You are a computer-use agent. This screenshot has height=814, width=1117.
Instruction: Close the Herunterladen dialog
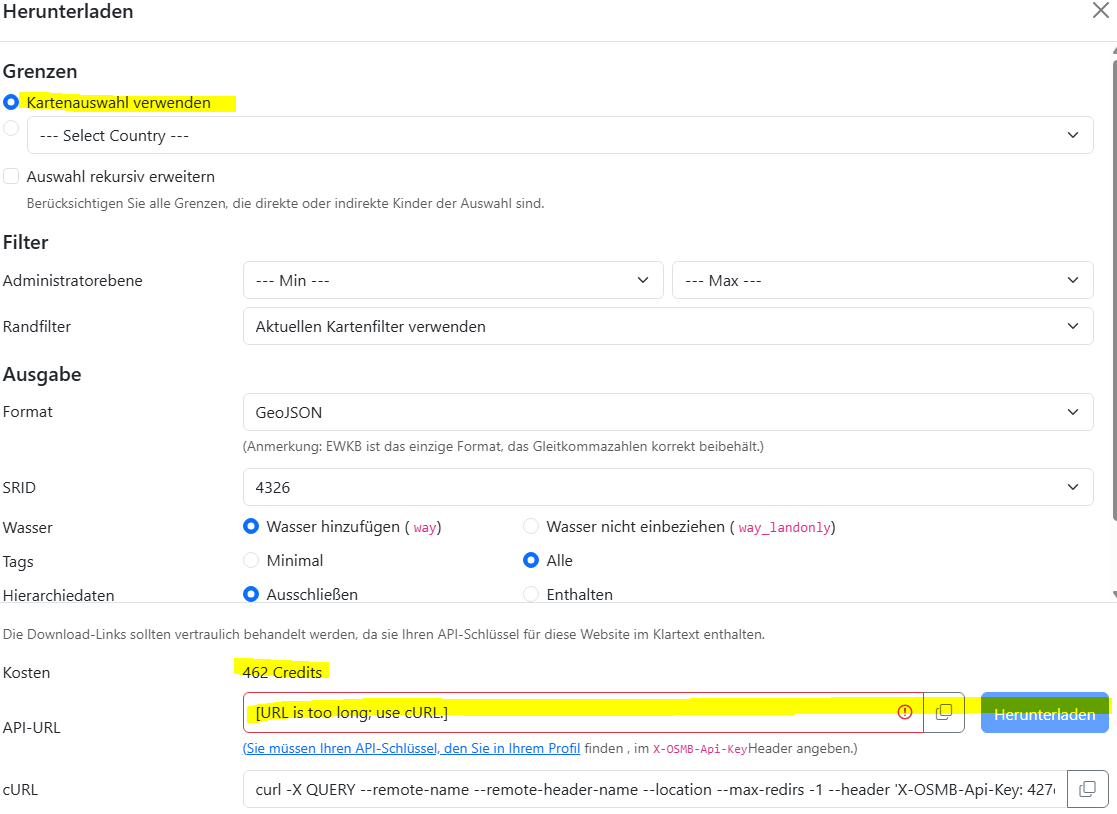click(x=1101, y=10)
